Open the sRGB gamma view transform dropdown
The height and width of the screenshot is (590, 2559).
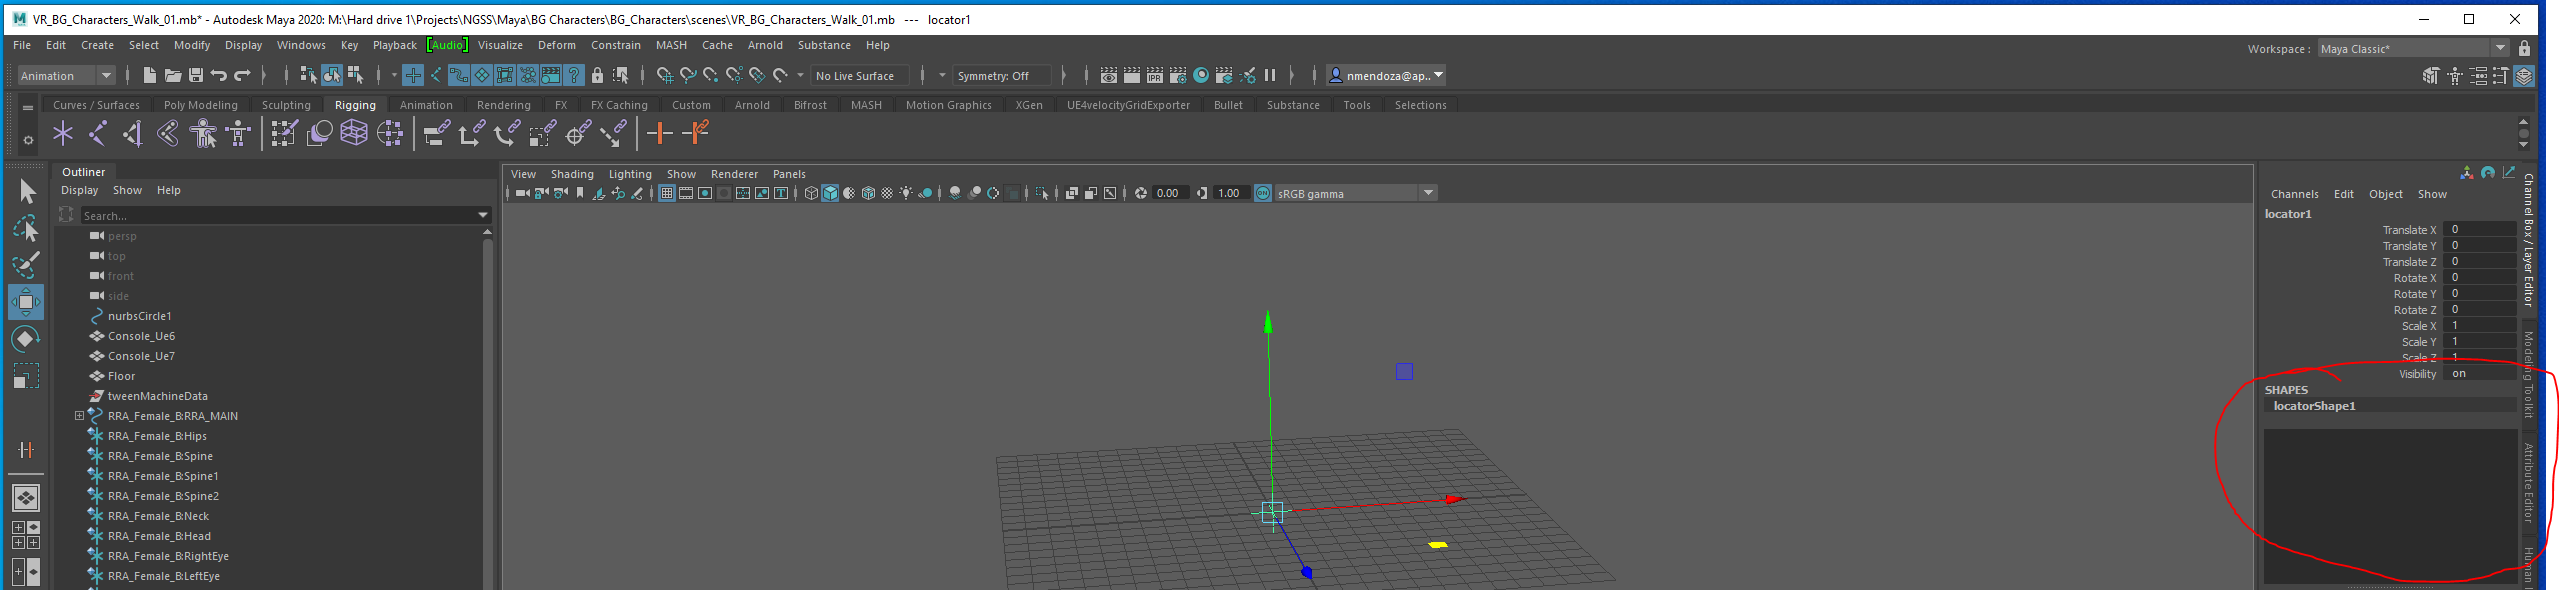point(1355,193)
